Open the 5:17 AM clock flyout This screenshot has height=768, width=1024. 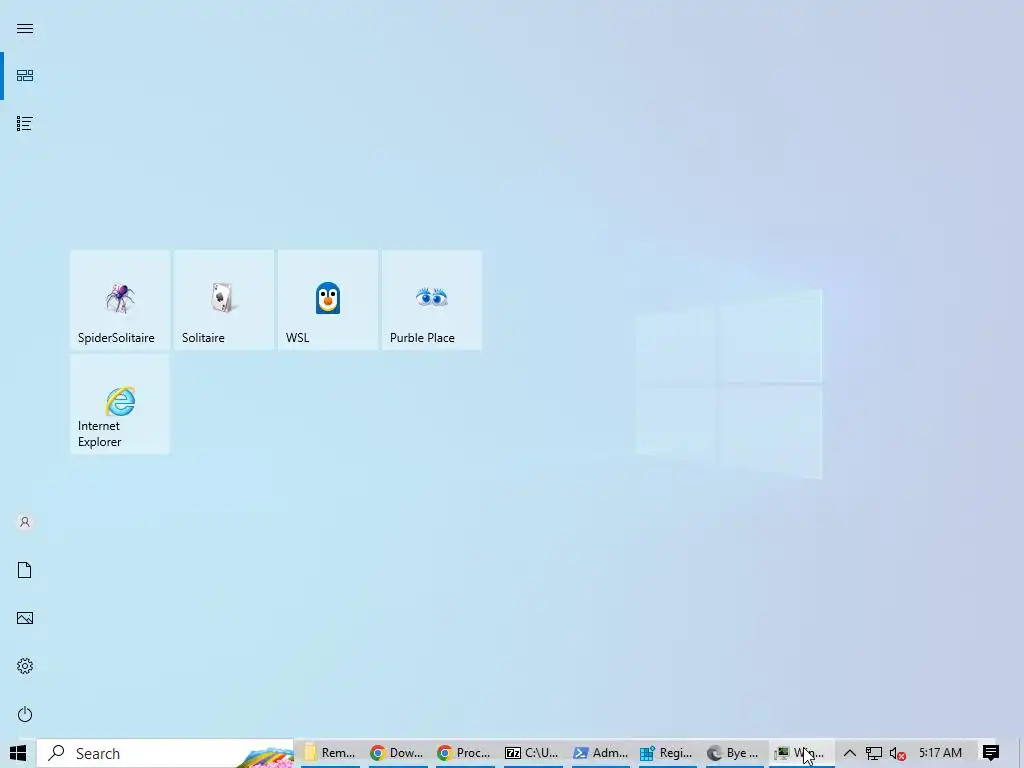pos(940,753)
